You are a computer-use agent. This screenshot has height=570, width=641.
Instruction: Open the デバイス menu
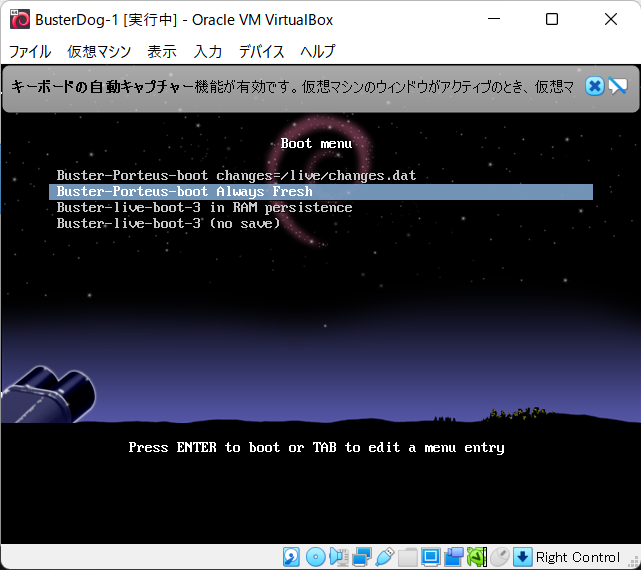pyautogui.click(x=261, y=52)
